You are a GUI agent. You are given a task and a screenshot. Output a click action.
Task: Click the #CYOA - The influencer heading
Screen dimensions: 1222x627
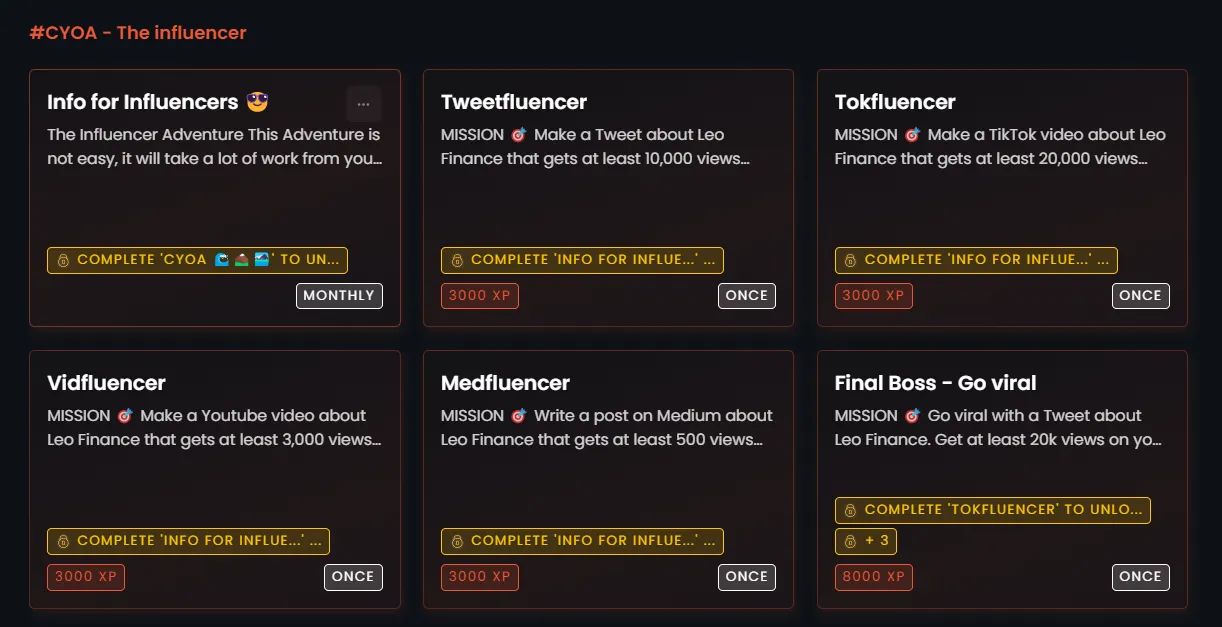[x=138, y=33]
